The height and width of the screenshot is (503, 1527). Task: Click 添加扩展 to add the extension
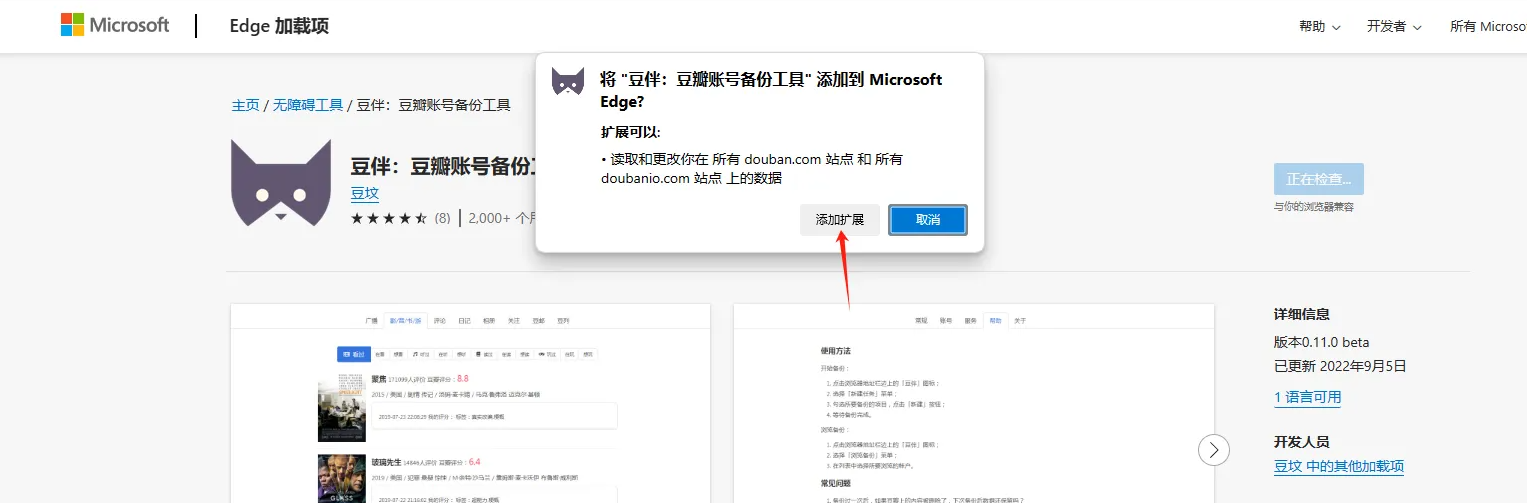pos(839,220)
